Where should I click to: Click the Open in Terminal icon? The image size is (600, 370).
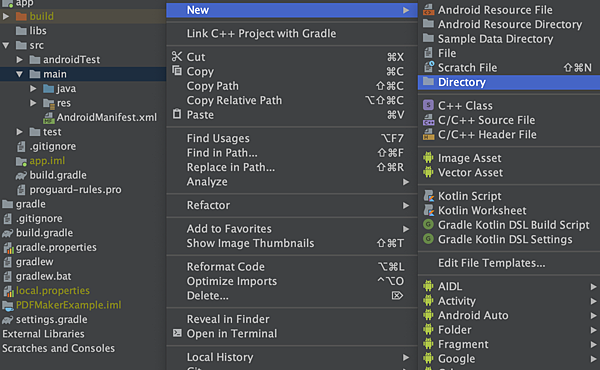coord(177,333)
